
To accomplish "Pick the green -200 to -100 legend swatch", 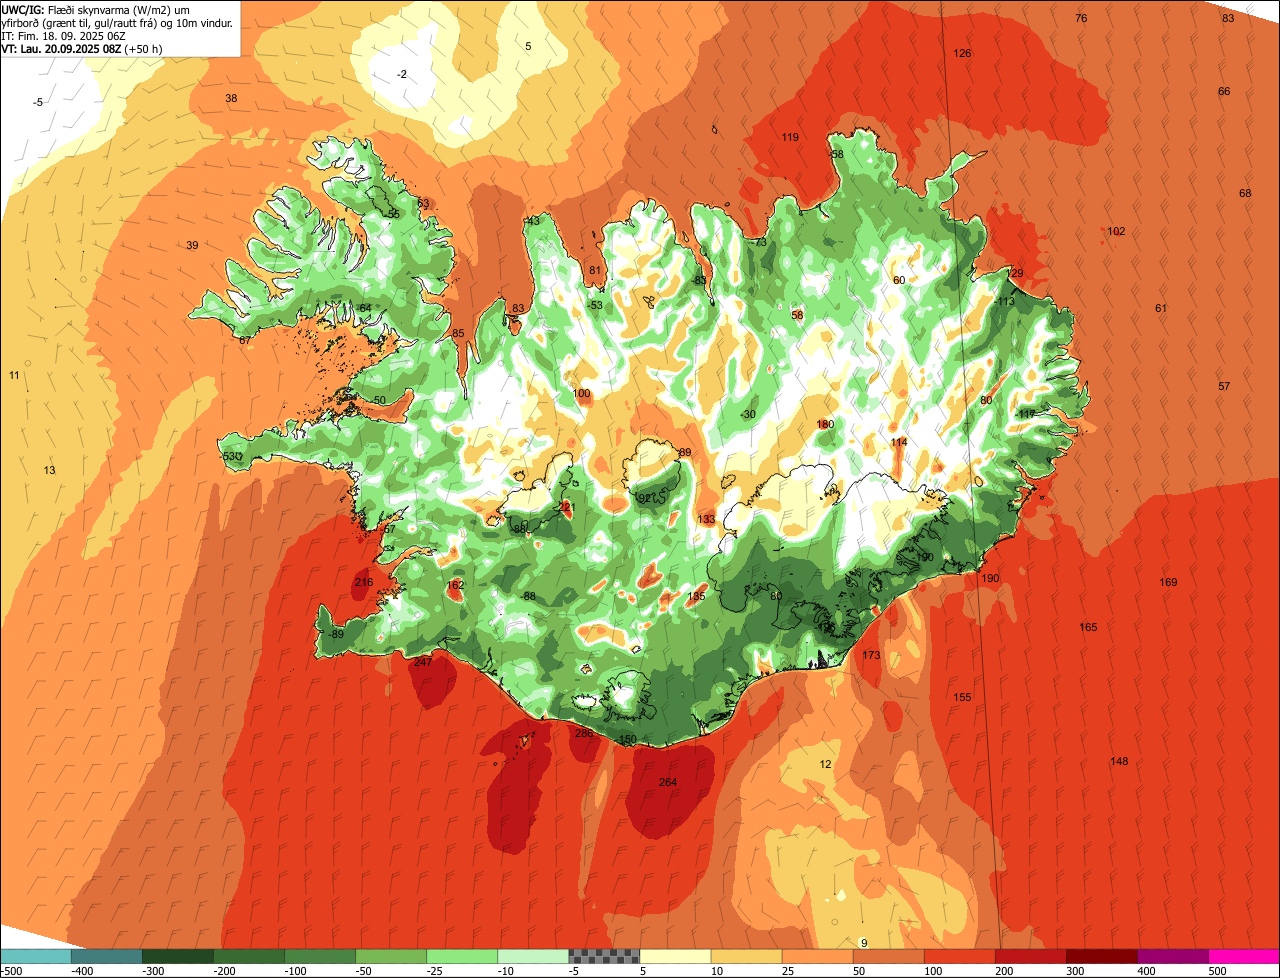I will pyautogui.click(x=249, y=956).
